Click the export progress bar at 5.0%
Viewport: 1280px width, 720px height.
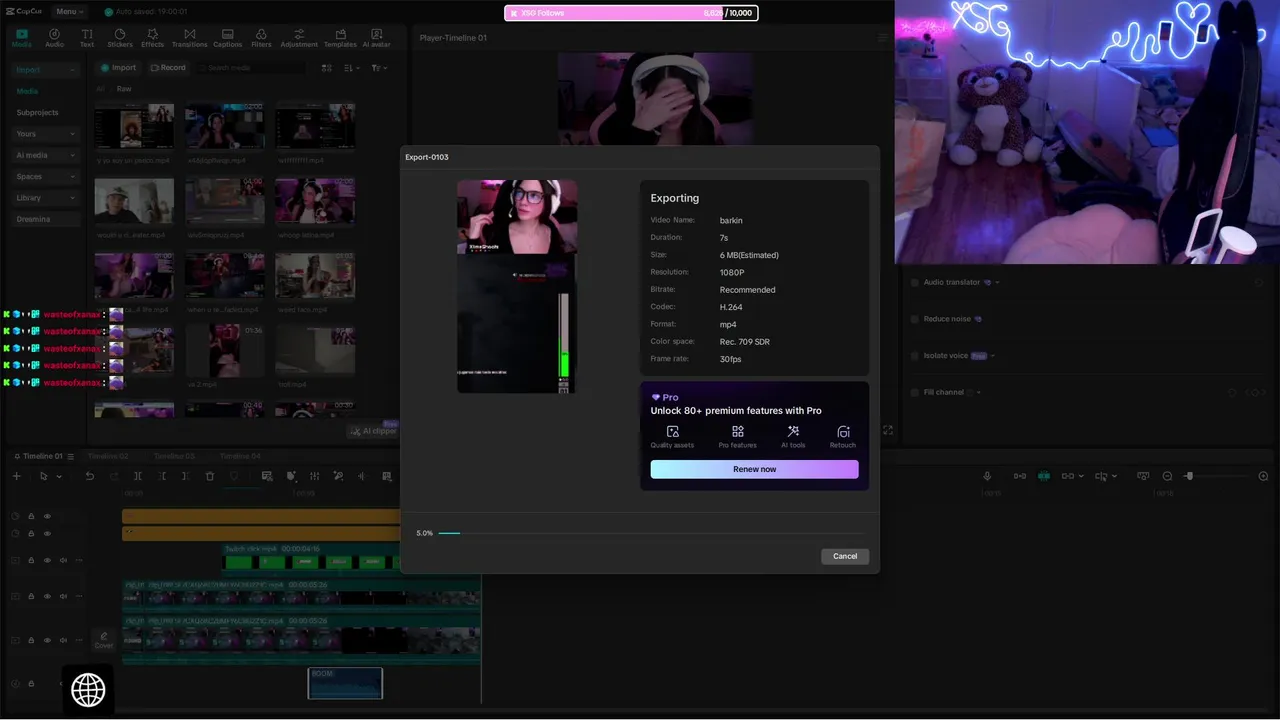click(651, 533)
